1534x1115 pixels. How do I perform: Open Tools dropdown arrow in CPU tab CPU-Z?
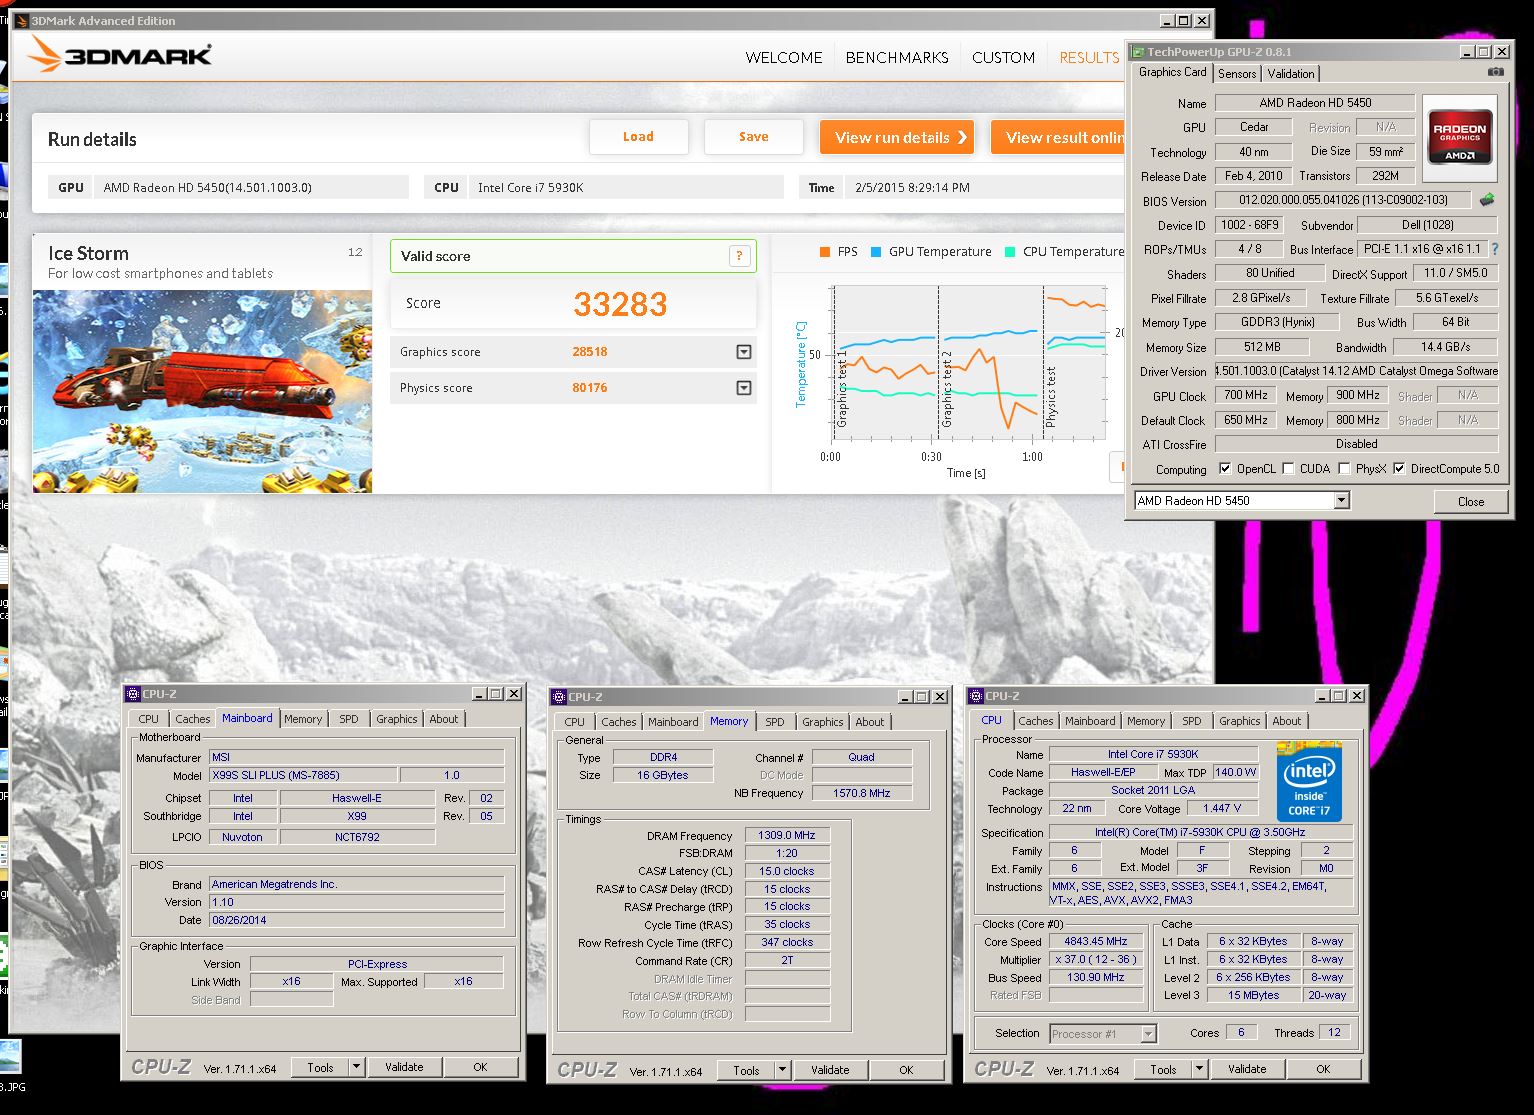[1199, 1069]
